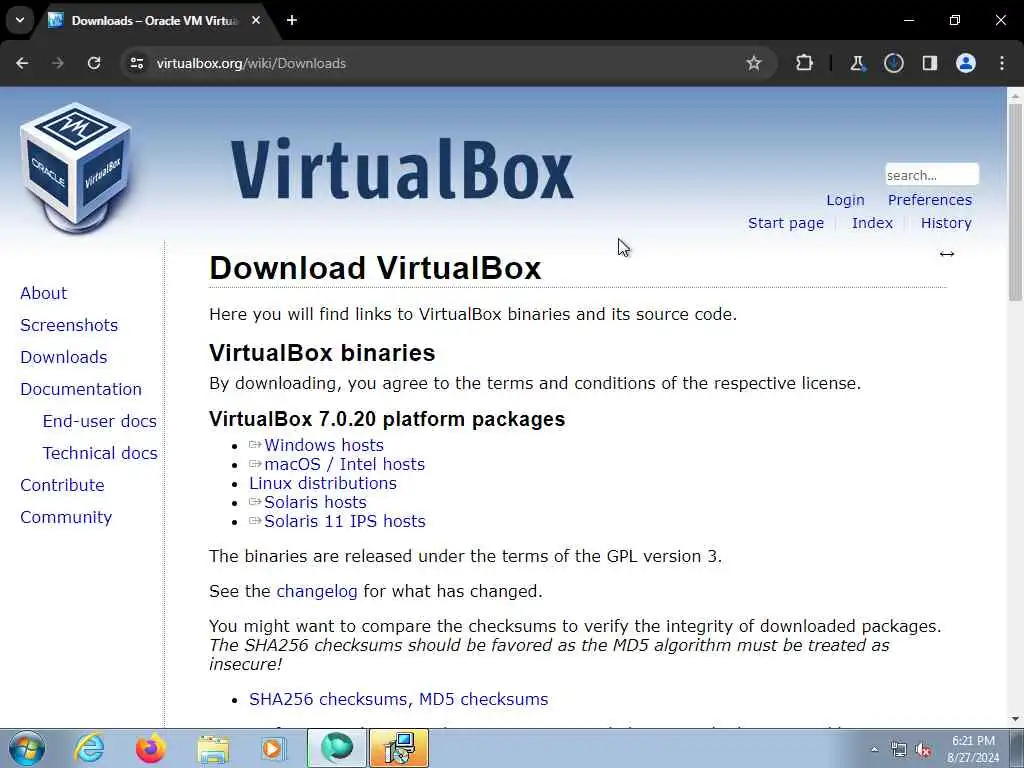
Task: Open the installer taskbar icon
Action: (x=399, y=748)
